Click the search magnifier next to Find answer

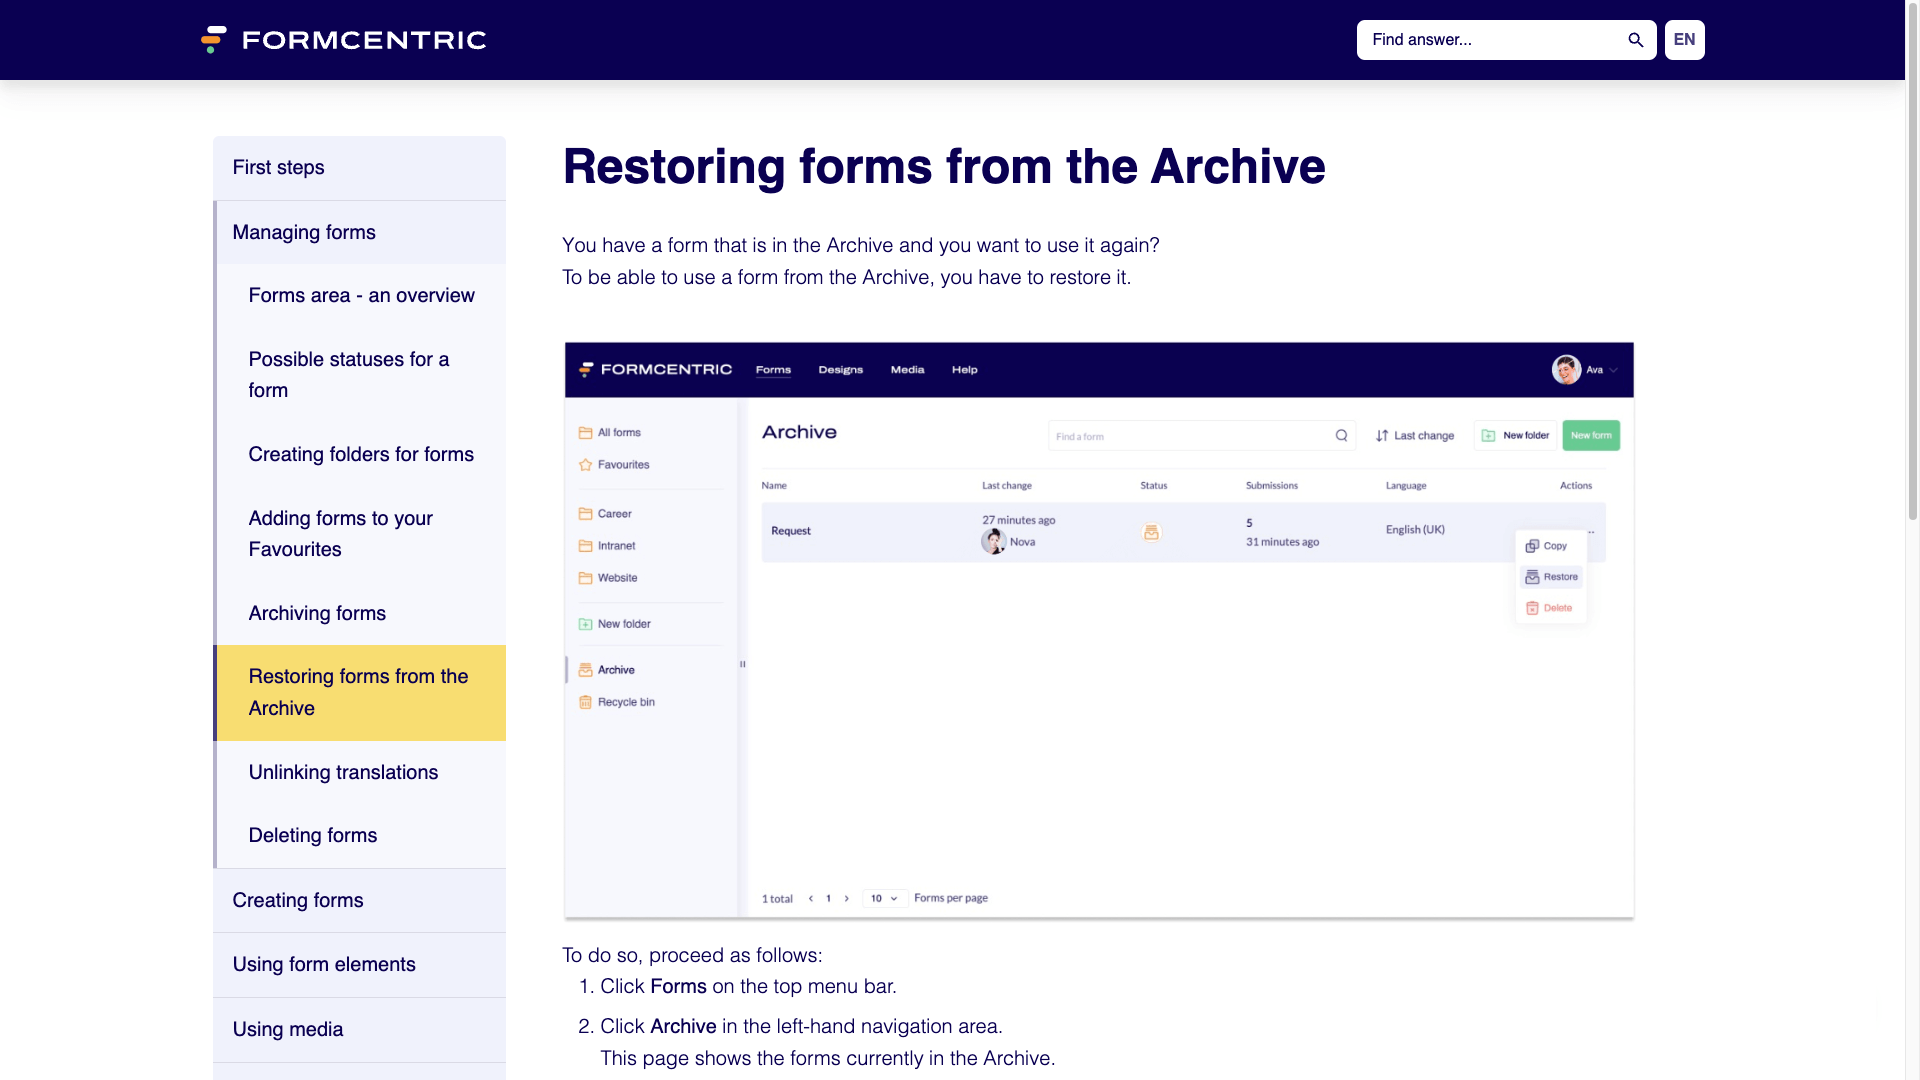click(1635, 40)
